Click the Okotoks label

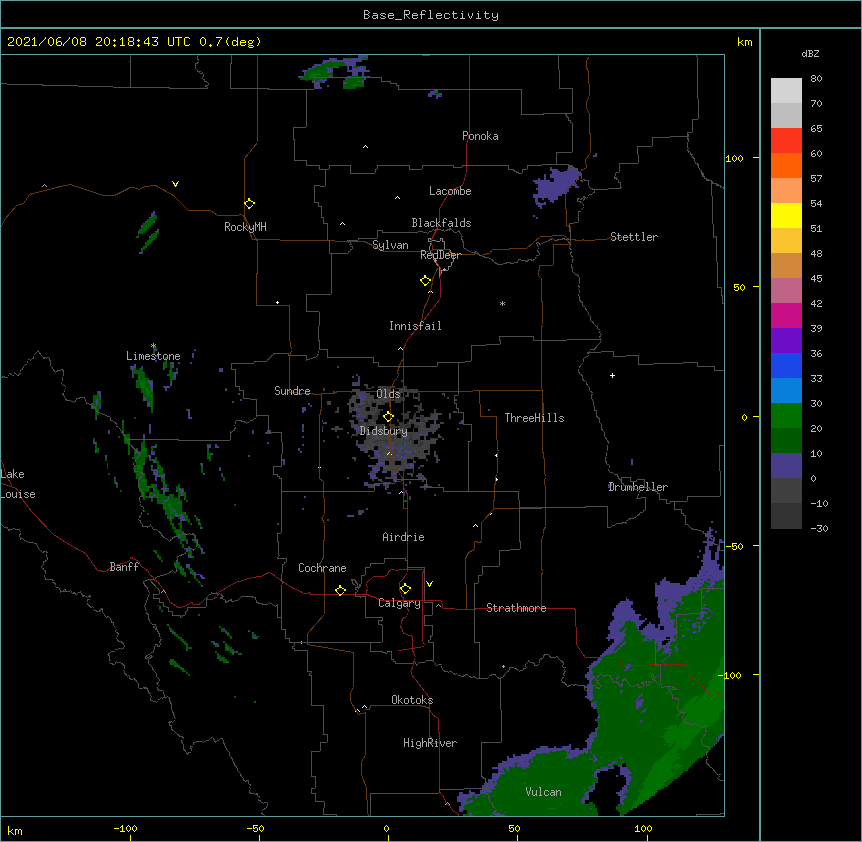pos(412,700)
